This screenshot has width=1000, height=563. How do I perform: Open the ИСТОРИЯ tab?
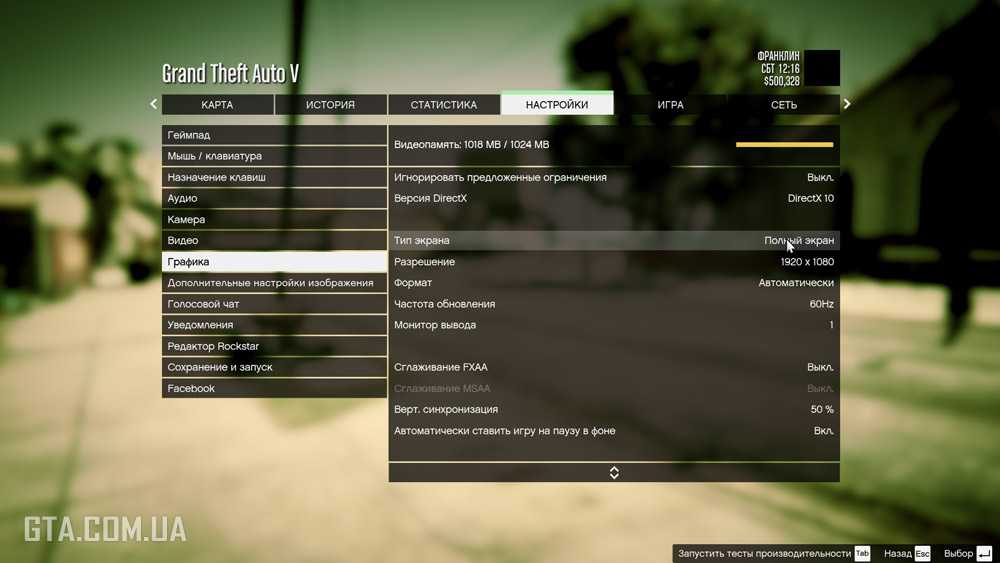coord(330,105)
